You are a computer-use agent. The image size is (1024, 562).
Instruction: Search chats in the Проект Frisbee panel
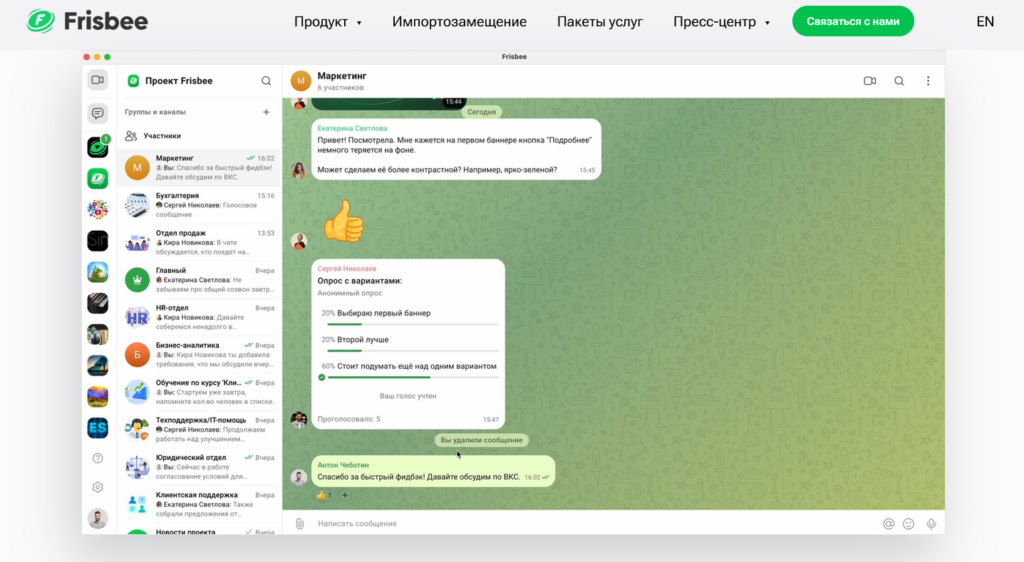(x=266, y=81)
